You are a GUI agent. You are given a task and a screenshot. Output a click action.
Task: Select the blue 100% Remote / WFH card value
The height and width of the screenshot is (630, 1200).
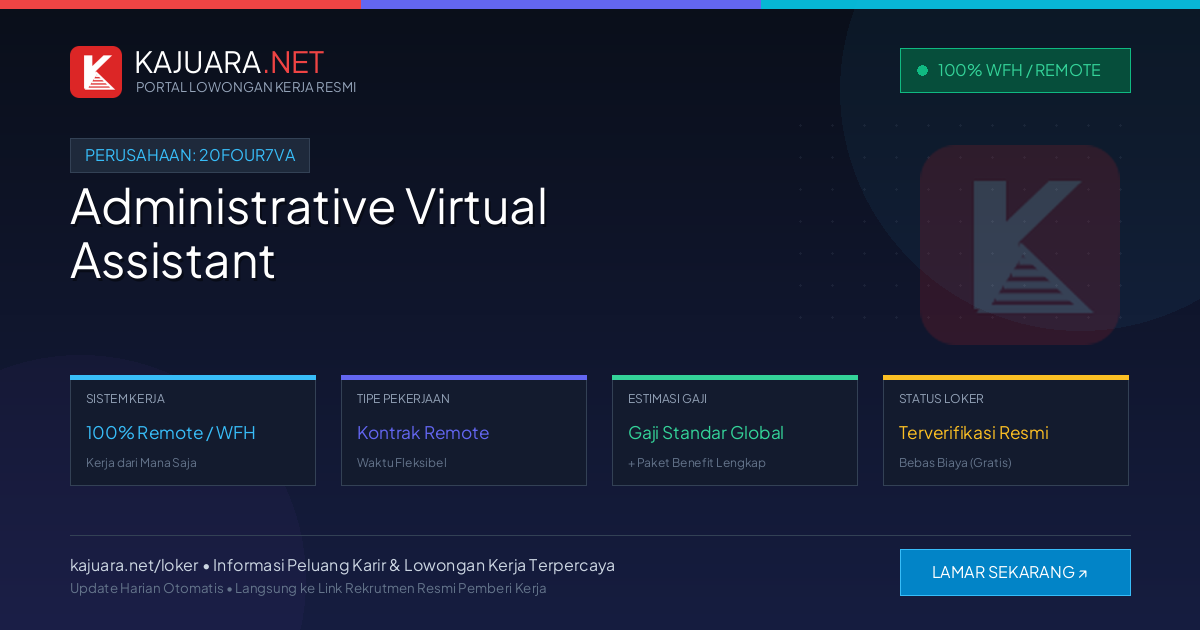click(171, 433)
